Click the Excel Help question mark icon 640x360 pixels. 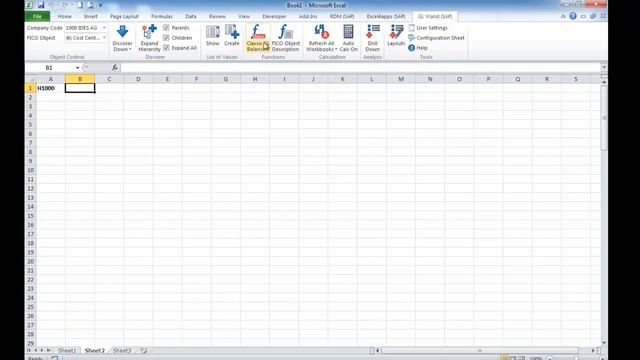pos(573,16)
